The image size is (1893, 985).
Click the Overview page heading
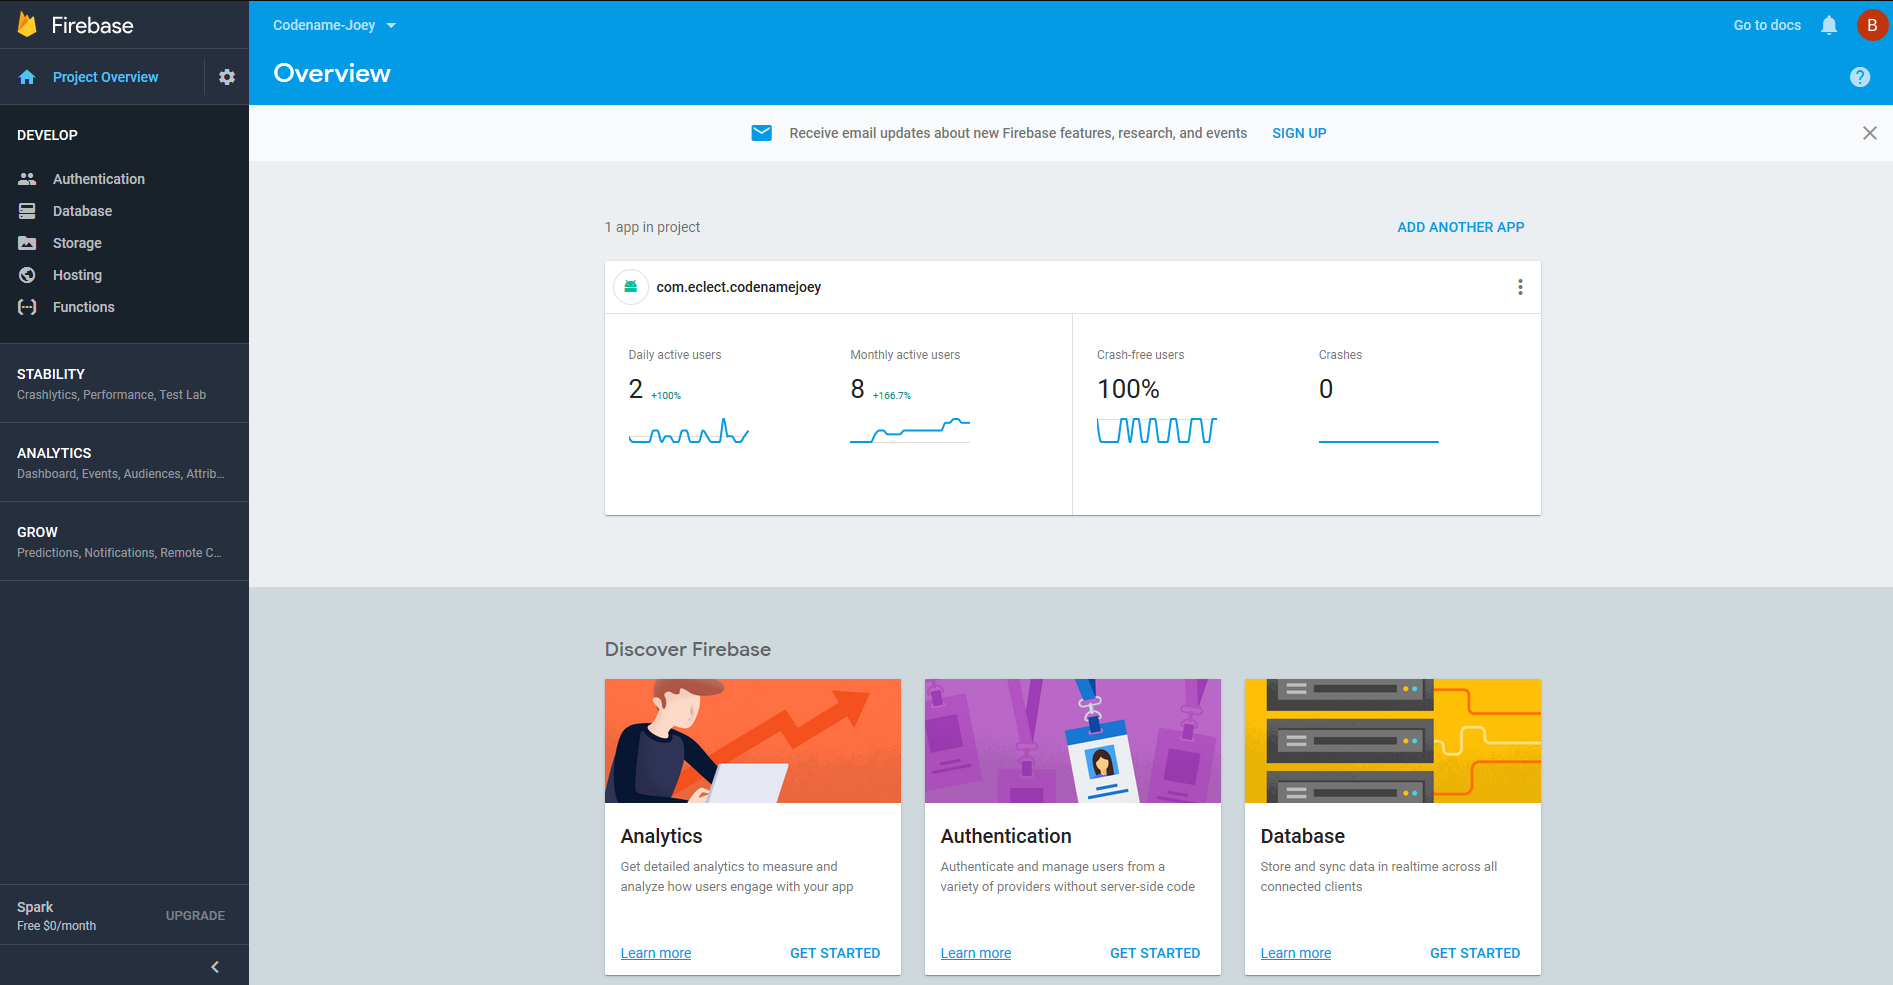pos(332,73)
